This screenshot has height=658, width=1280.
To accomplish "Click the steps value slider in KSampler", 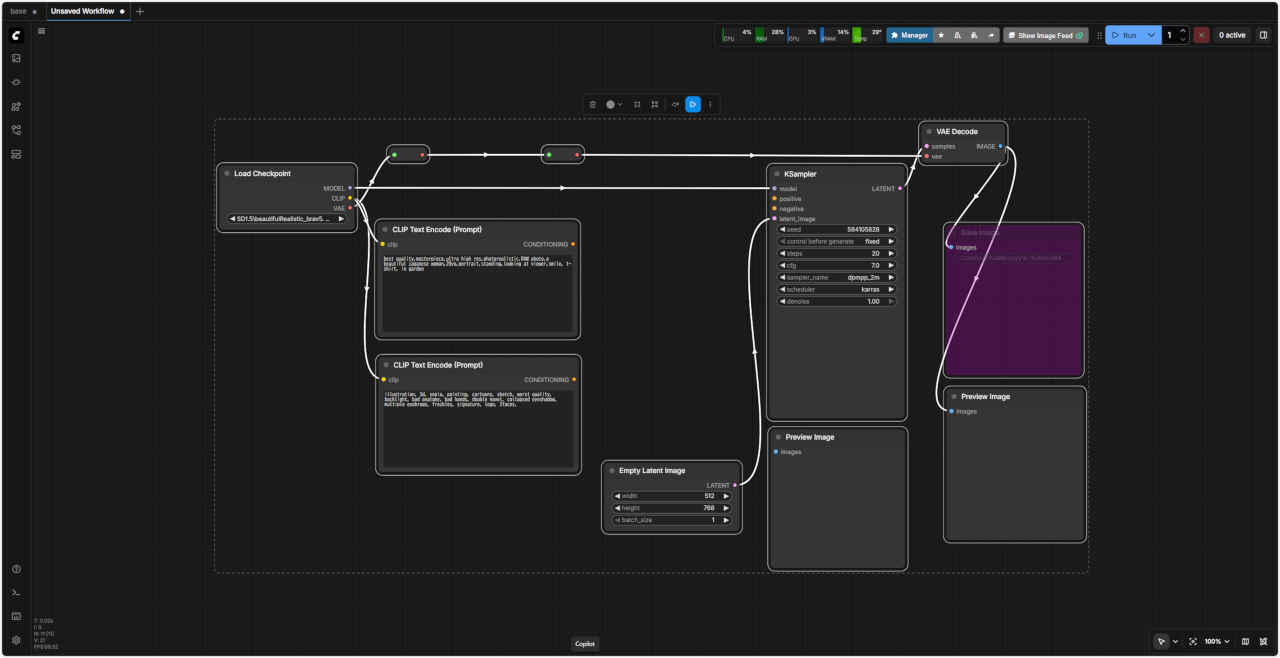I will (836, 253).
